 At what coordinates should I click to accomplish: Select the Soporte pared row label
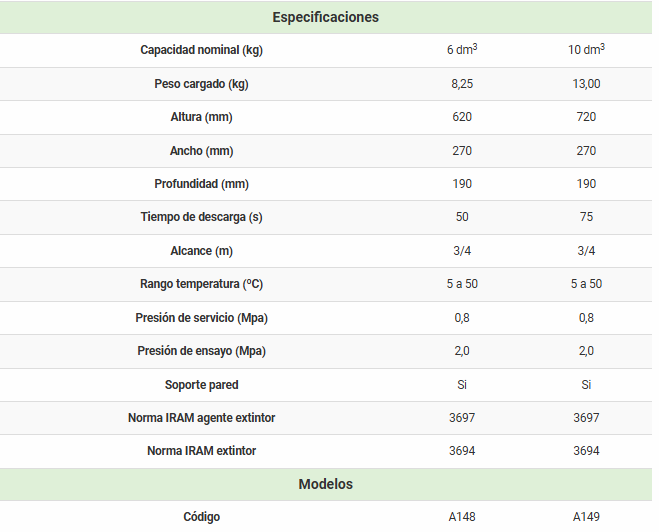point(201,385)
